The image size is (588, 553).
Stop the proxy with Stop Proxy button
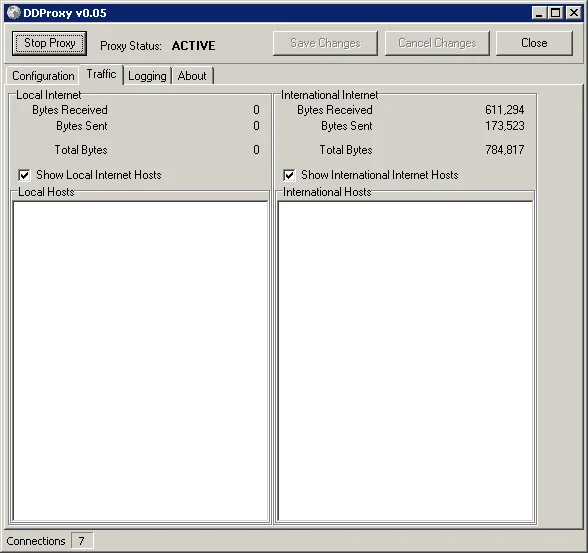click(x=50, y=43)
